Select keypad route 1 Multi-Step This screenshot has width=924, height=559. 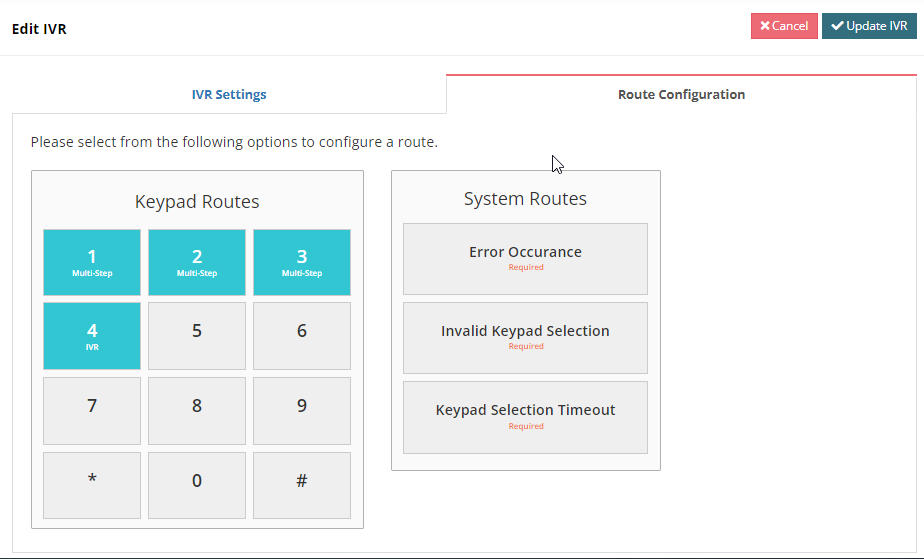[x=92, y=262]
